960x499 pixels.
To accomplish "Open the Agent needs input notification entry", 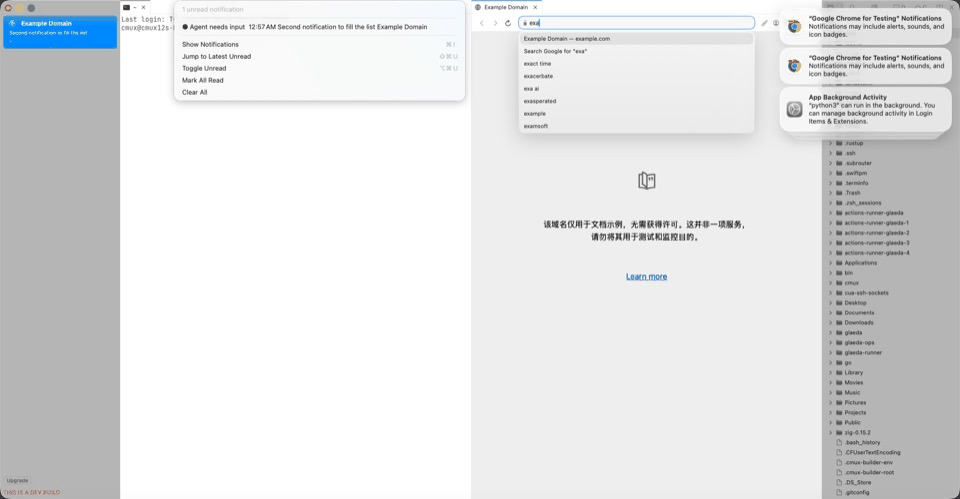I will (319, 27).
